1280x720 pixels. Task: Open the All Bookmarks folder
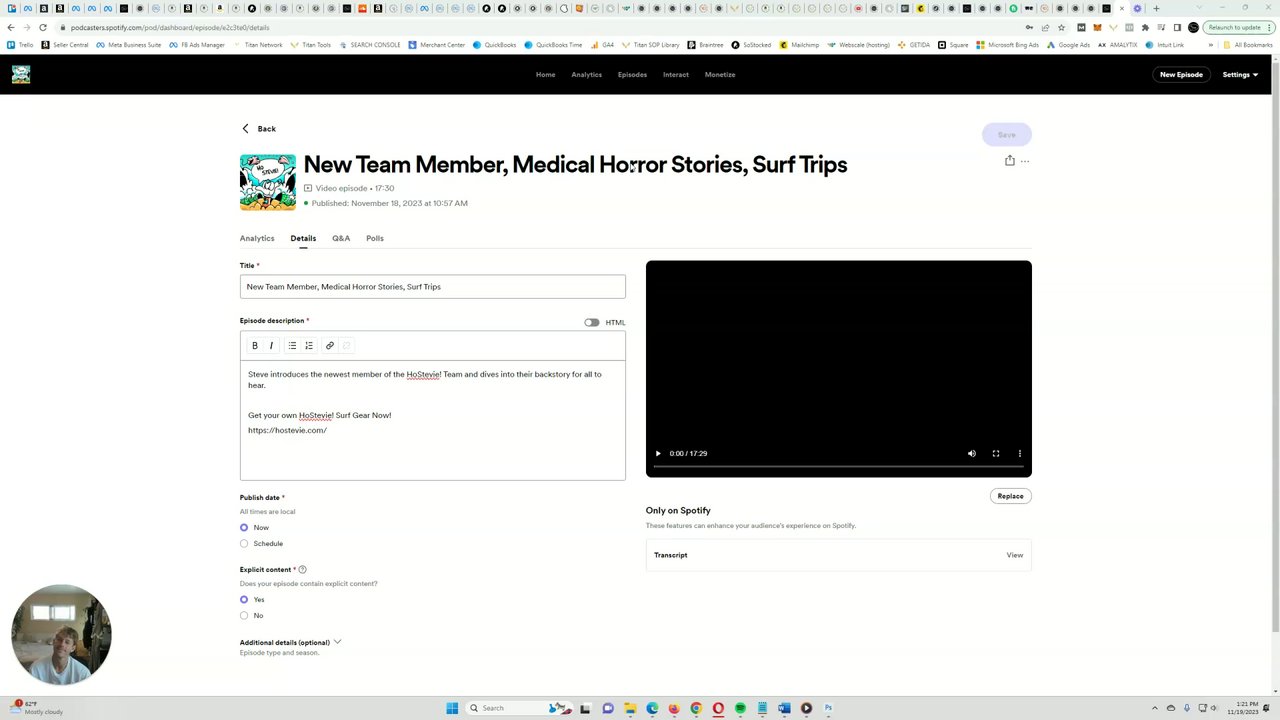[1248, 45]
